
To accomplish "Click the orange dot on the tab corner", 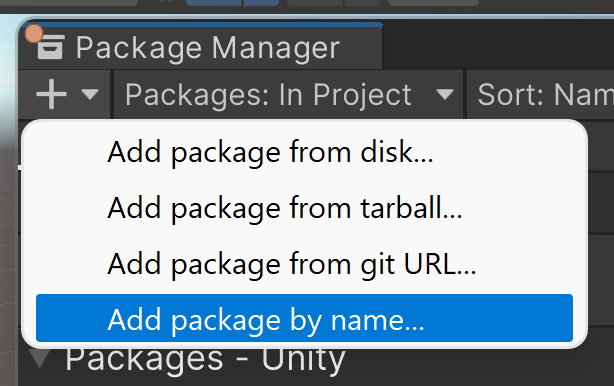I will pyautogui.click(x=34, y=34).
